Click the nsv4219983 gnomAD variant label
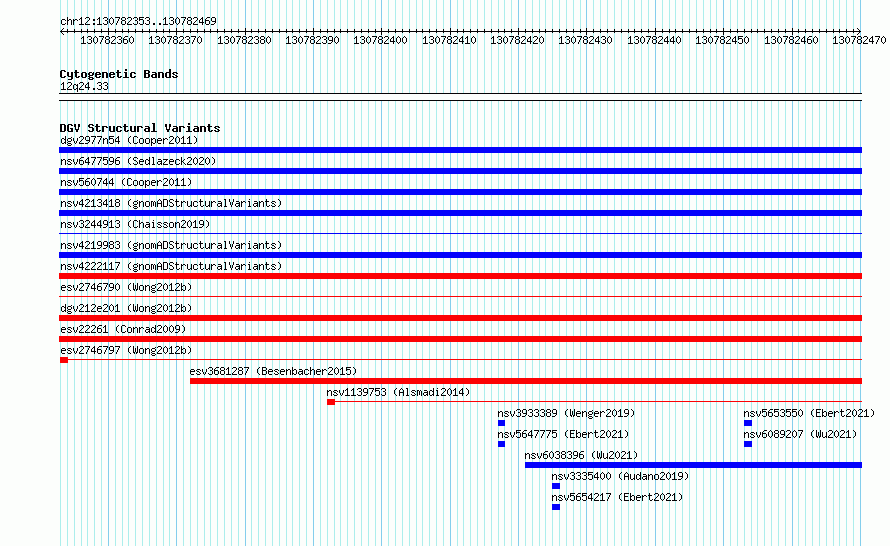Screen dimensions: 890x546 tap(171, 245)
